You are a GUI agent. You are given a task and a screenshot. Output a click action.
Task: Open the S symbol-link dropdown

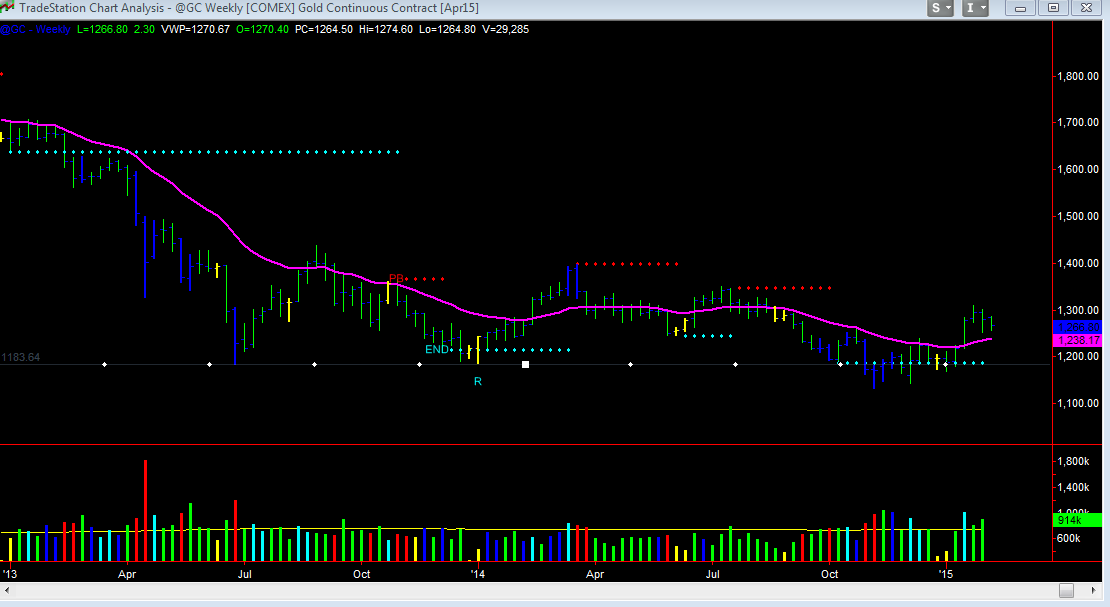[941, 8]
